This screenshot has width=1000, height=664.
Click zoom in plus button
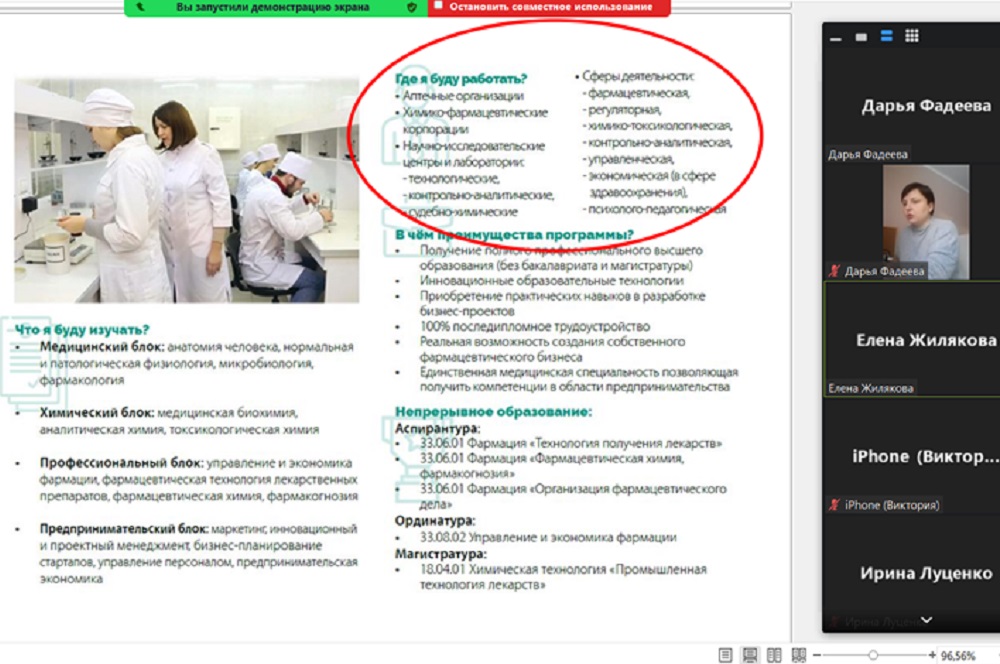(x=932, y=655)
